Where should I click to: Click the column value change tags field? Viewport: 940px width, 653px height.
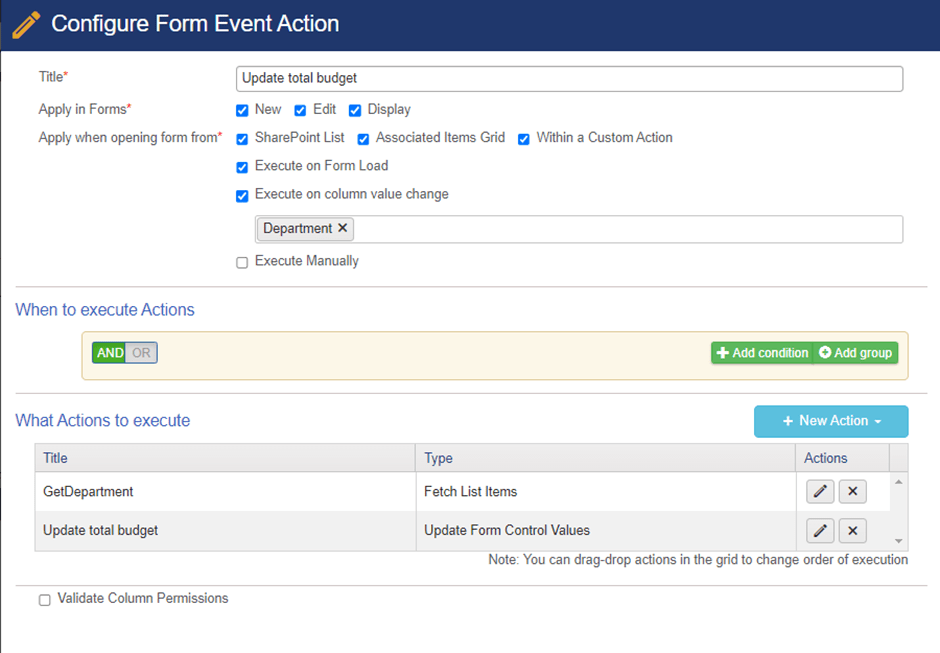(x=579, y=229)
